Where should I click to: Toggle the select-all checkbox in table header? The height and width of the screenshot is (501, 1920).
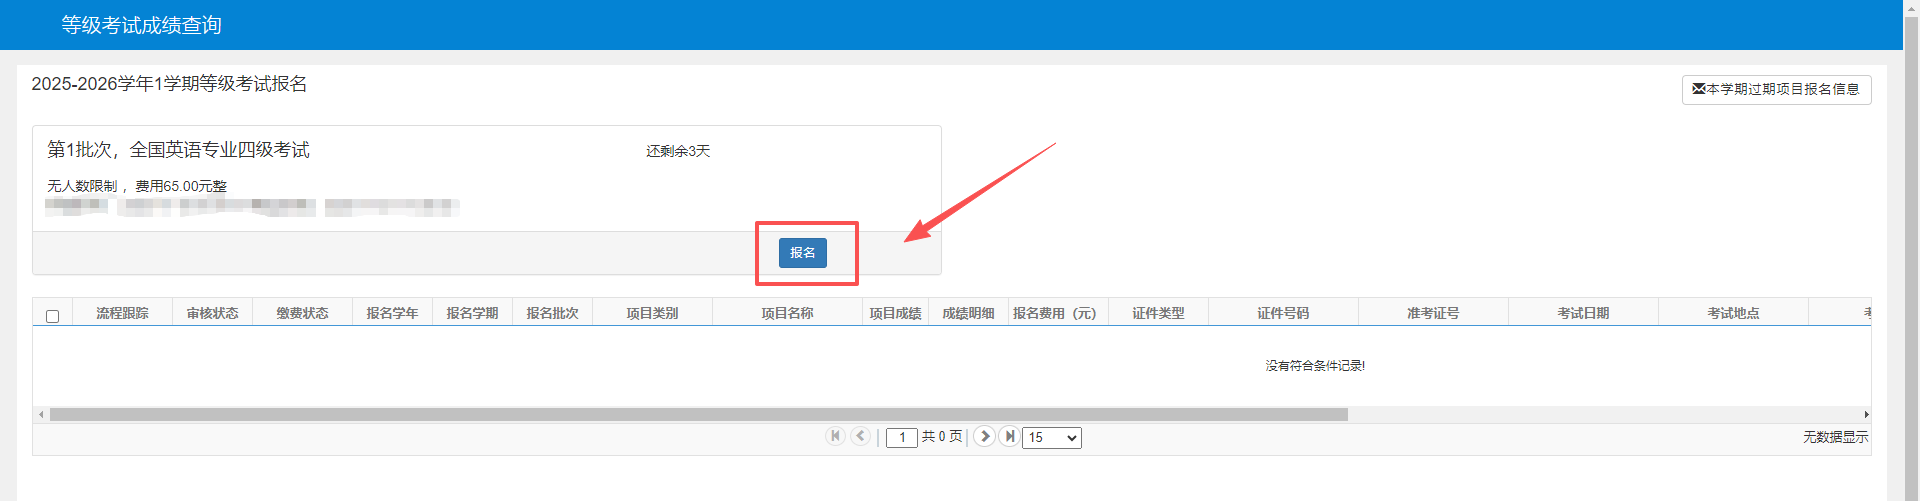click(53, 316)
